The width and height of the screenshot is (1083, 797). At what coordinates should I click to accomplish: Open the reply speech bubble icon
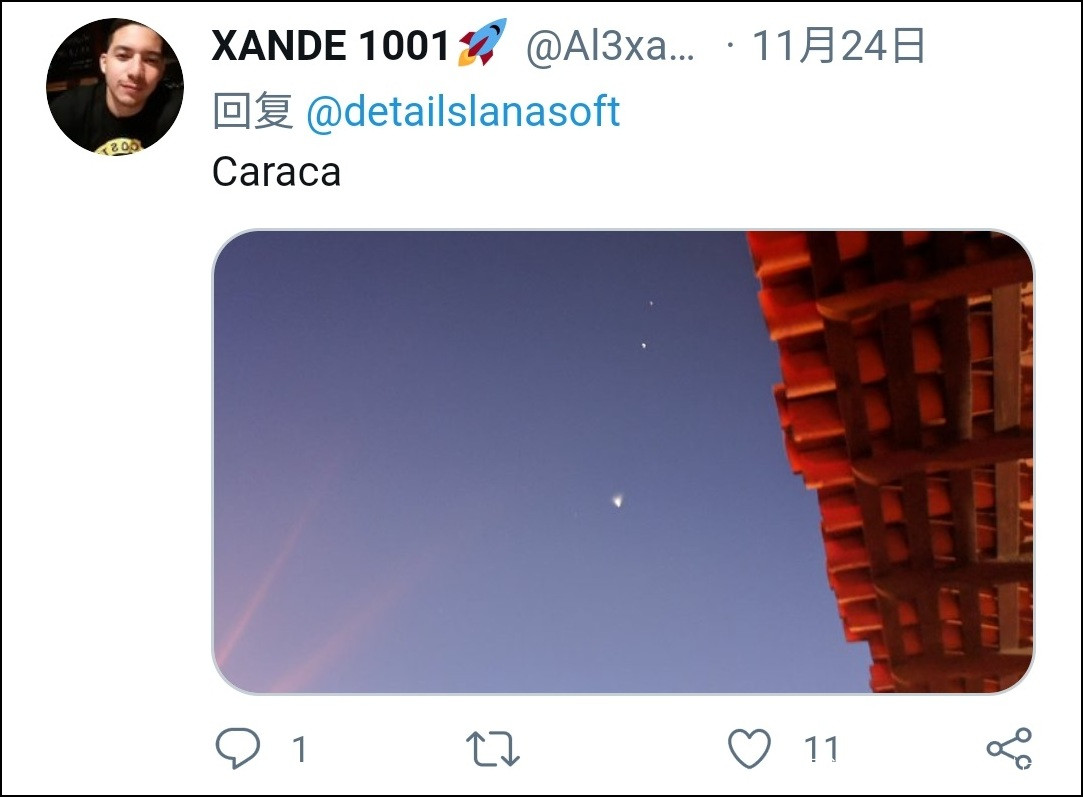click(x=238, y=748)
